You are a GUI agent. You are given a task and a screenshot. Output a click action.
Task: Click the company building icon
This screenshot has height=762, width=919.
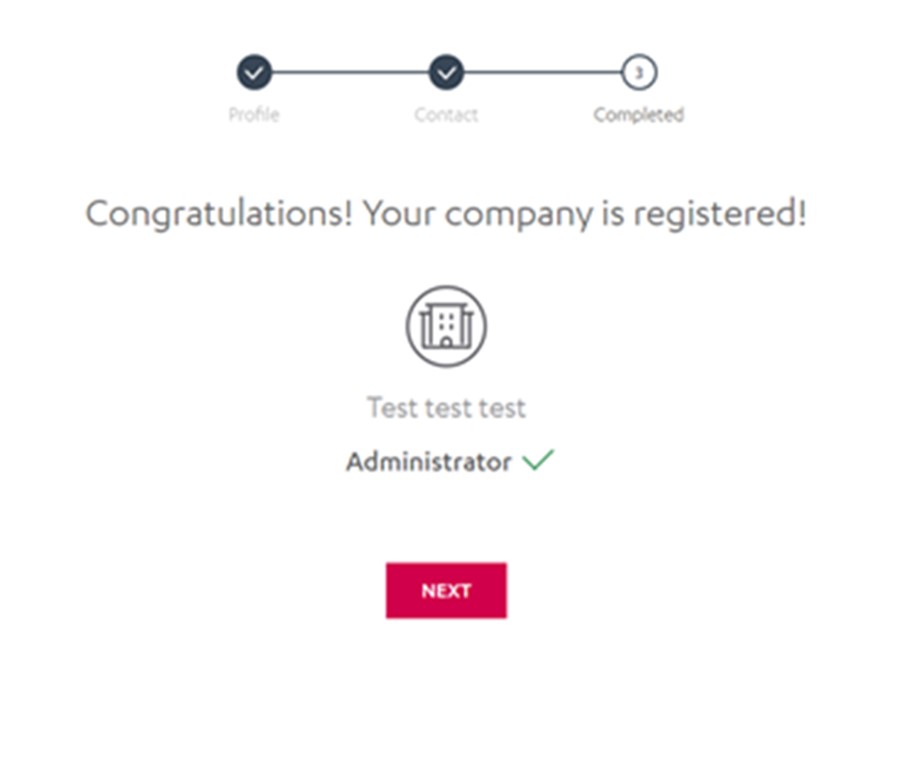click(x=446, y=326)
